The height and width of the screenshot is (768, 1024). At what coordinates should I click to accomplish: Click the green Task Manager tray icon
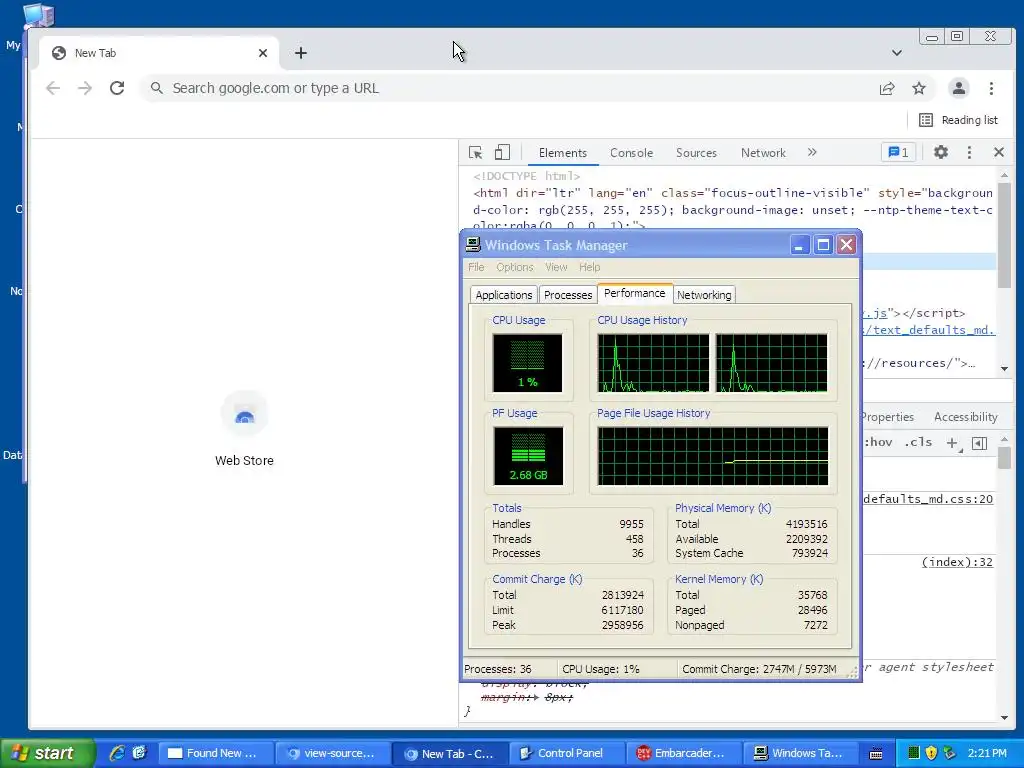(x=914, y=753)
